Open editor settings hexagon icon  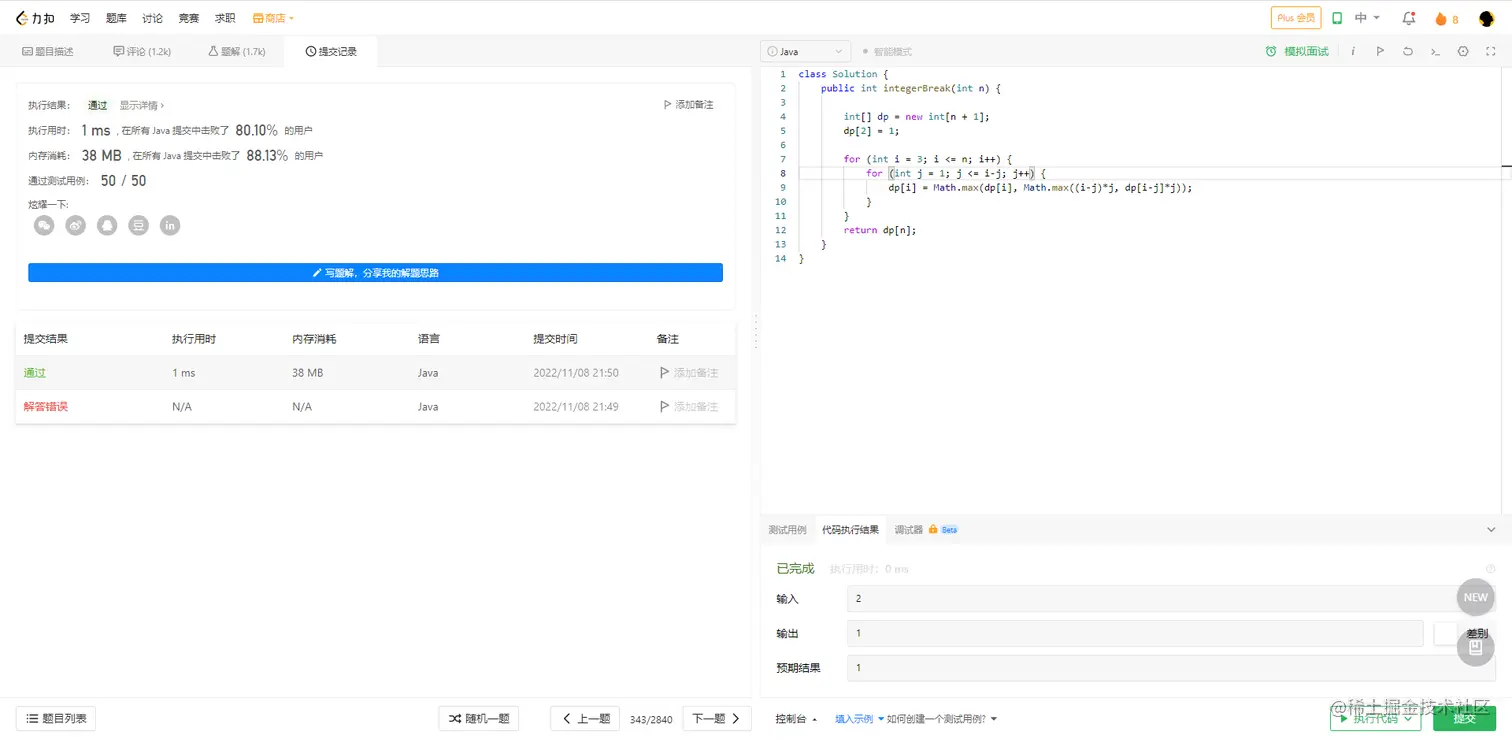click(x=1463, y=51)
